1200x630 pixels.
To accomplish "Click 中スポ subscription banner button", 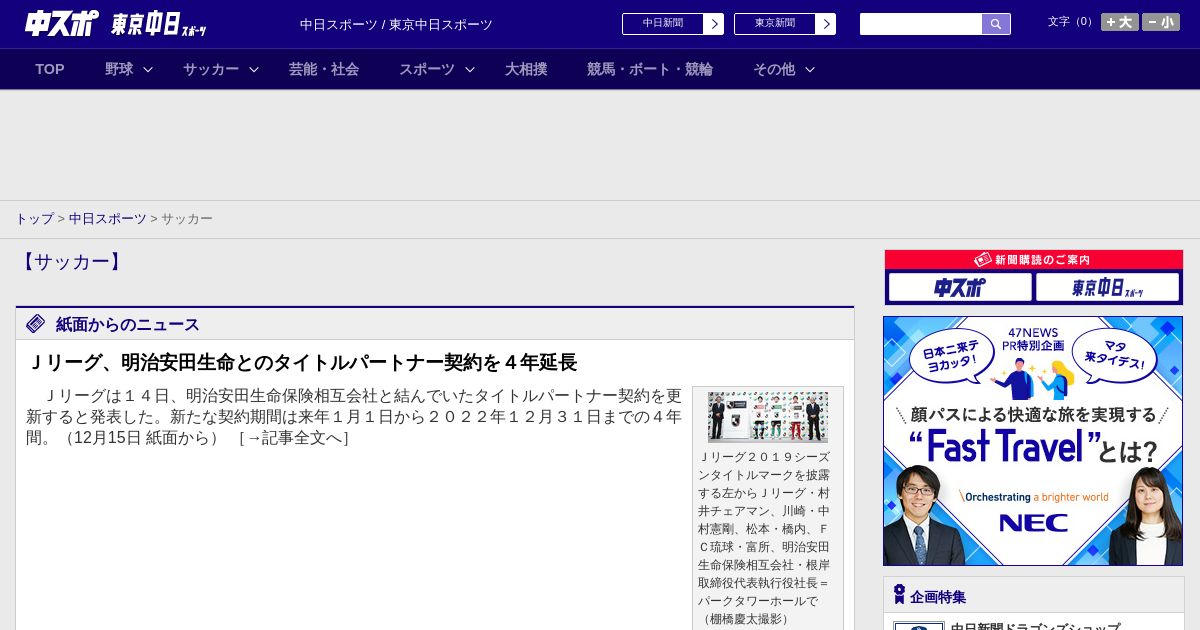I will pyautogui.click(x=960, y=288).
